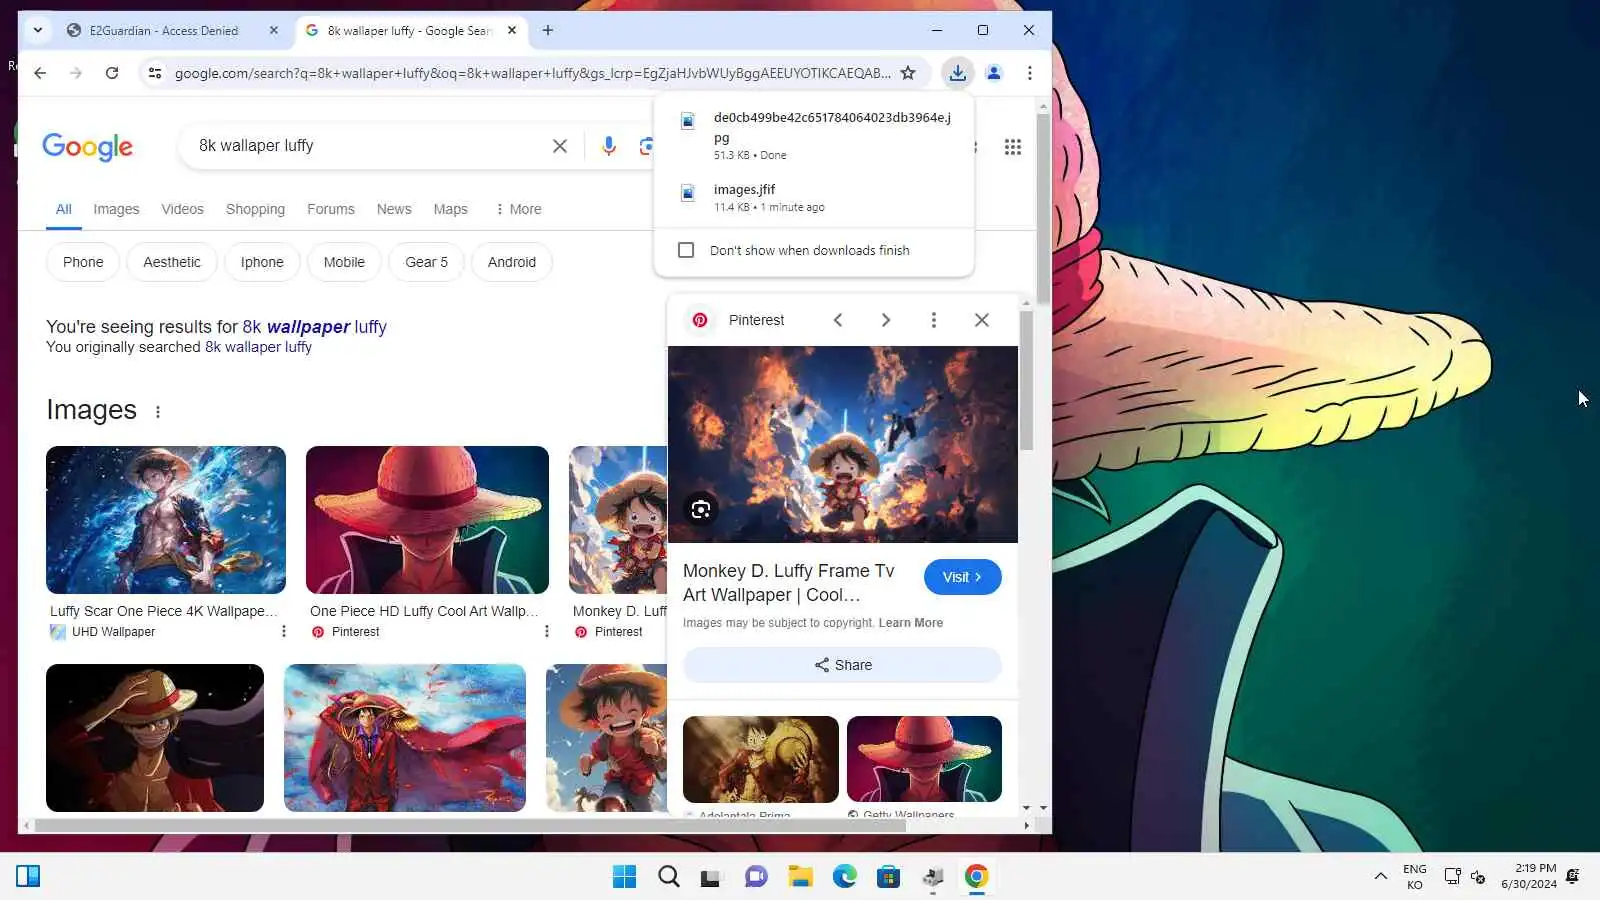This screenshot has width=1600, height=900.
Task: Open downloaded file images.jfif
Action: pos(814,198)
